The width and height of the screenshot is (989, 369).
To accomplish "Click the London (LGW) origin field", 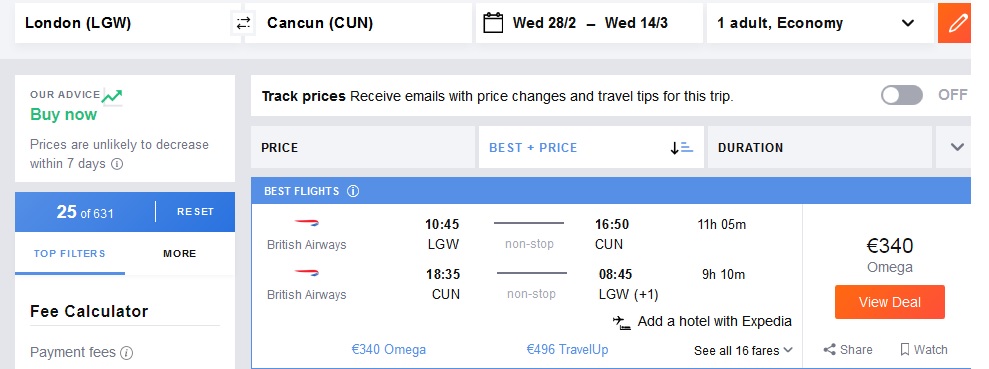I will [126, 23].
